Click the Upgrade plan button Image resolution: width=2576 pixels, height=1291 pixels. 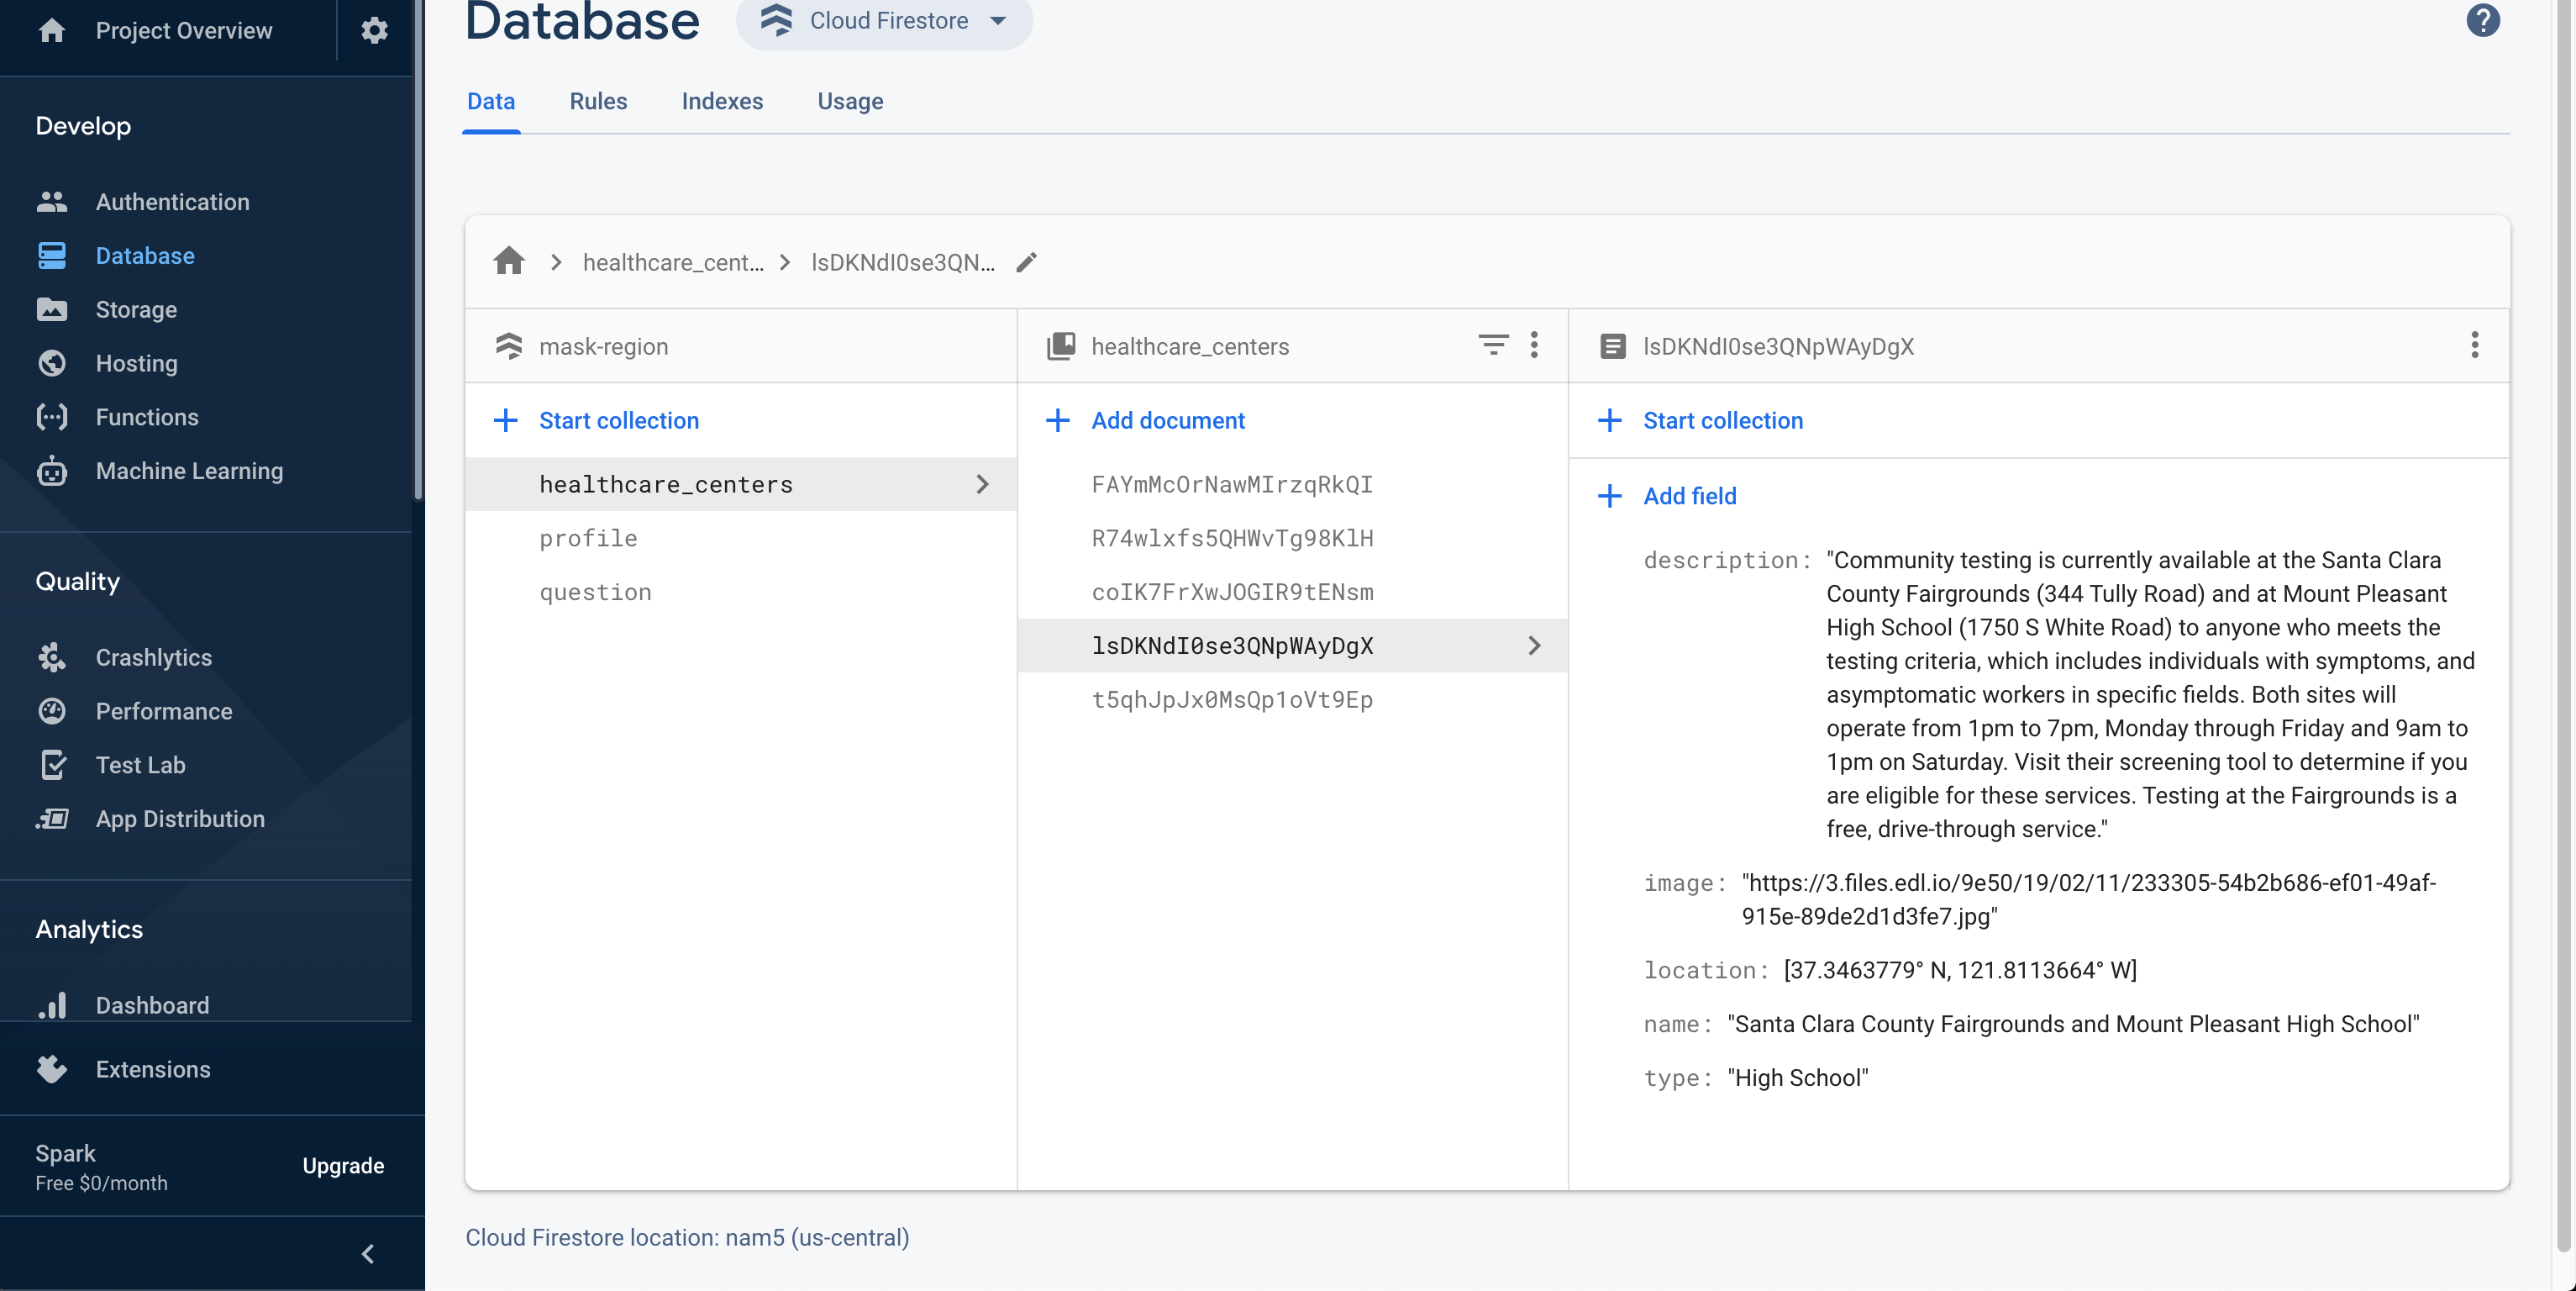tap(343, 1165)
